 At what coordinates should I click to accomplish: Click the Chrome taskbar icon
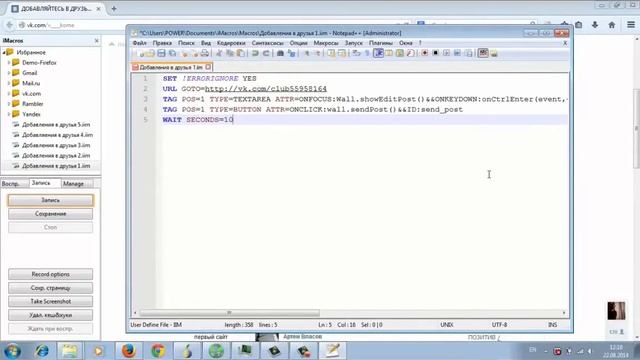coord(158,351)
